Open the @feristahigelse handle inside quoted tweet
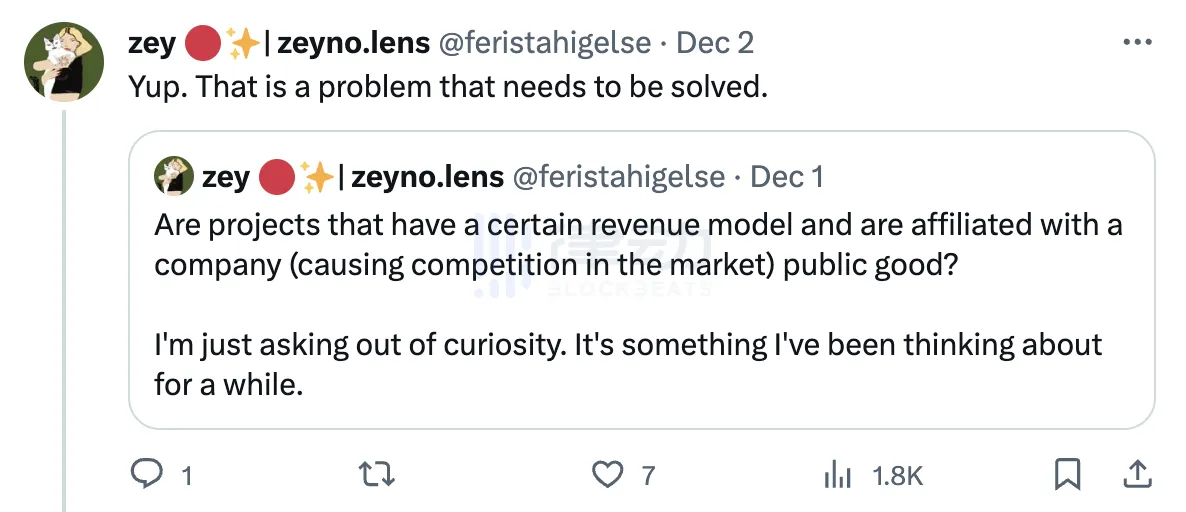1186x512 pixels. tap(619, 177)
